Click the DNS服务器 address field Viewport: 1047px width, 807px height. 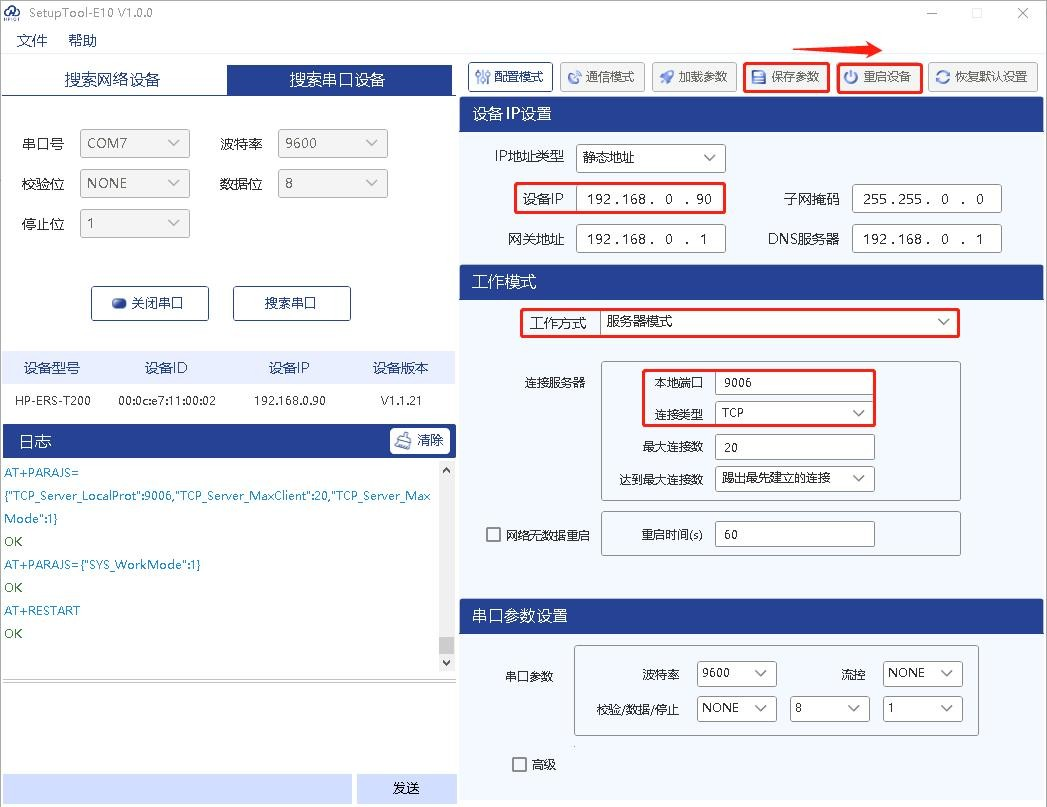click(x=926, y=239)
